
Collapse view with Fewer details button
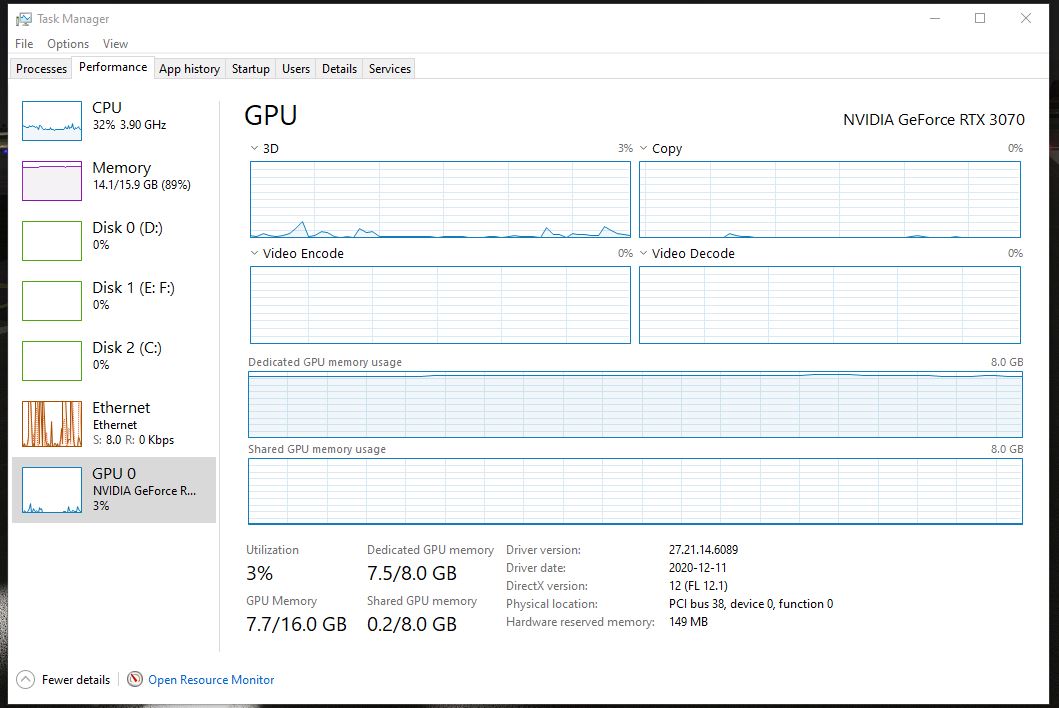[x=76, y=680]
